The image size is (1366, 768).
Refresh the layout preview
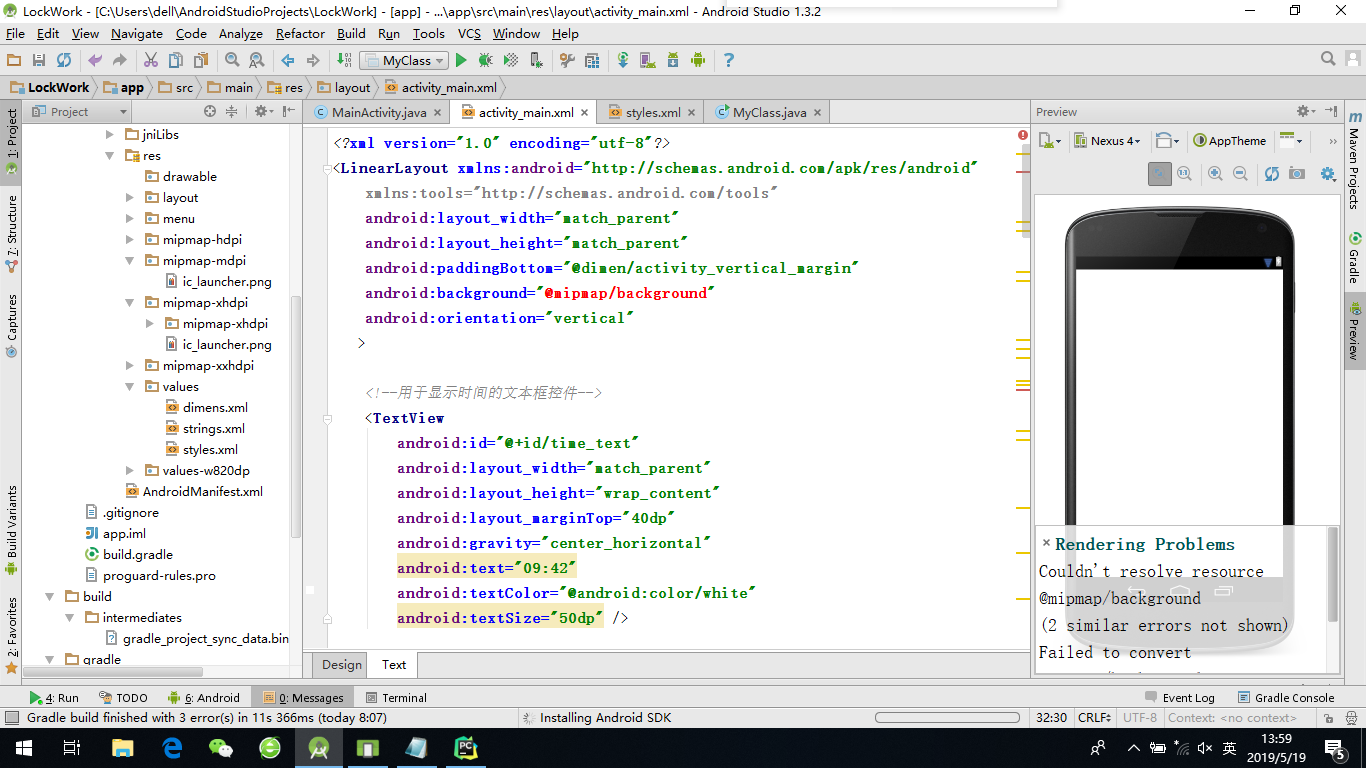pos(1272,174)
